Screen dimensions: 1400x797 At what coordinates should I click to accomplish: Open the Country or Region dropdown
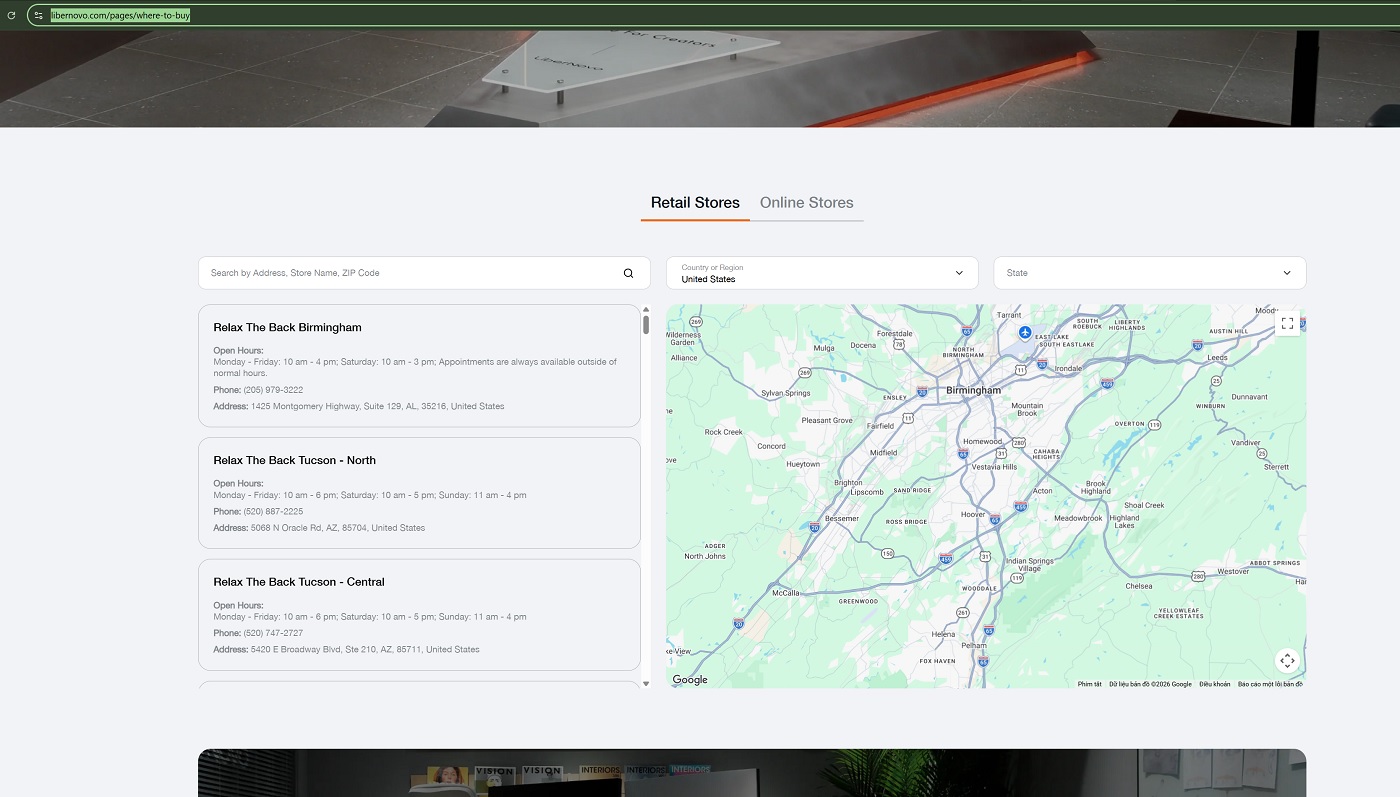(x=822, y=273)
